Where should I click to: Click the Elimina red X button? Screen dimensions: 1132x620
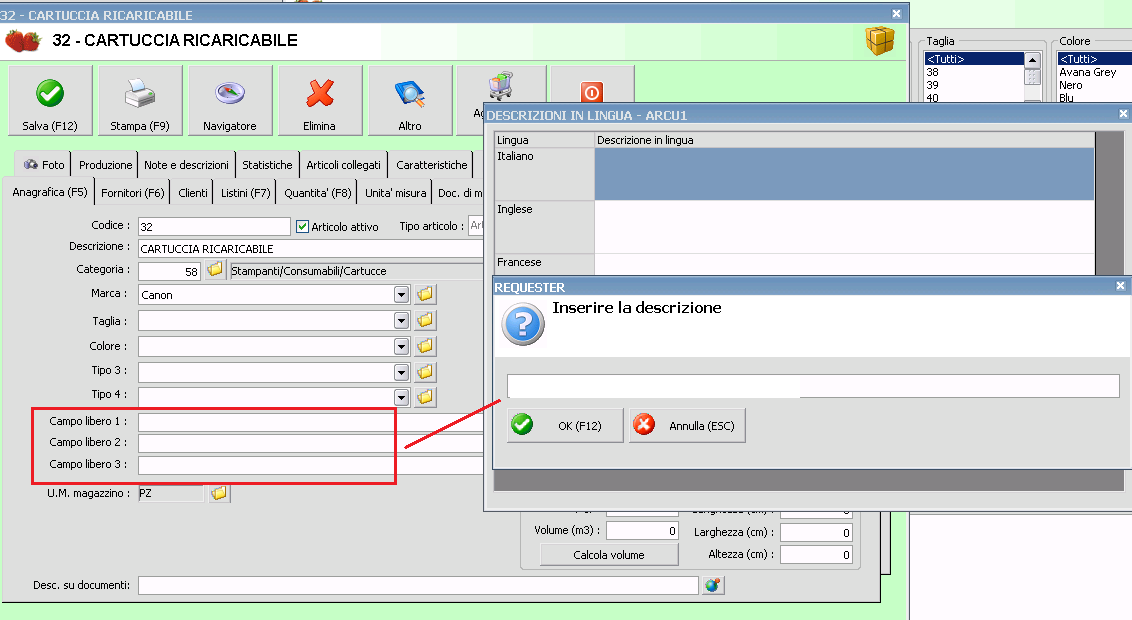tap(319, 100)
